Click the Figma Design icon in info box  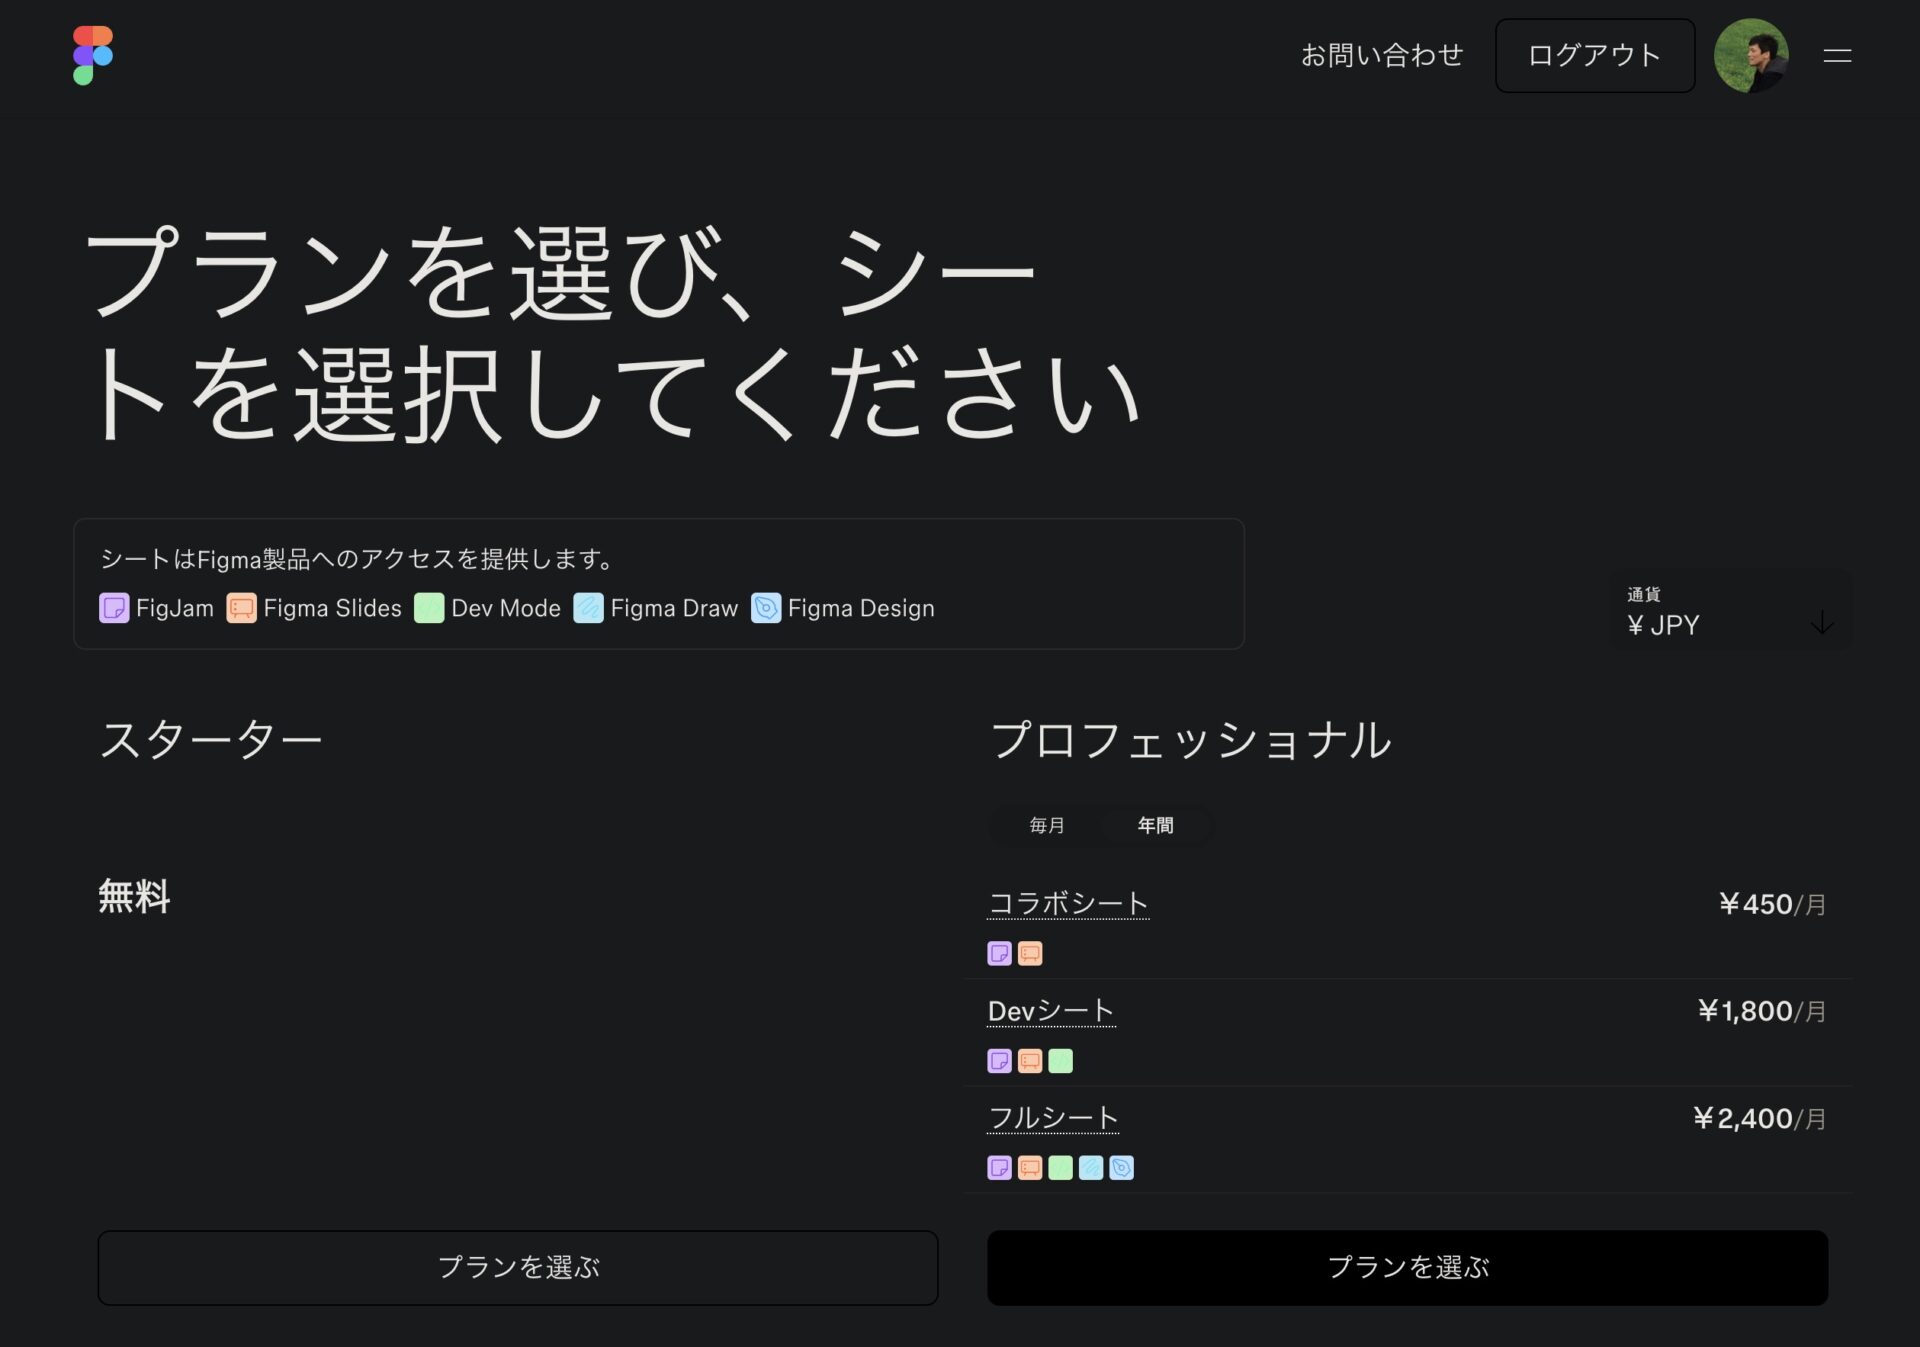pyautogui.click(x=766, y=608)
